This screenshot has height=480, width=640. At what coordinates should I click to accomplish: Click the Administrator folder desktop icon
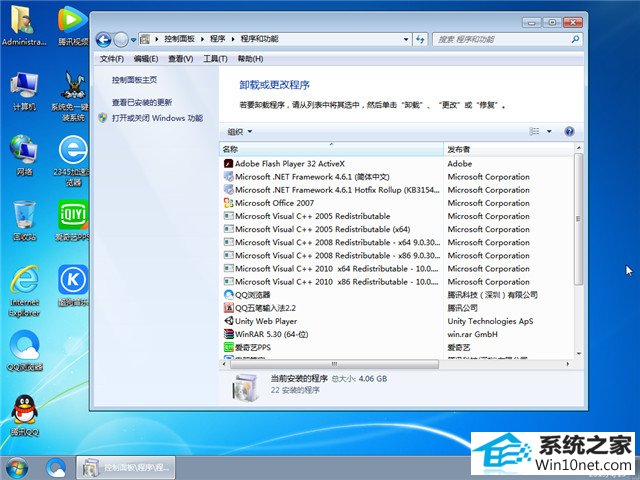tap(24, 25)
